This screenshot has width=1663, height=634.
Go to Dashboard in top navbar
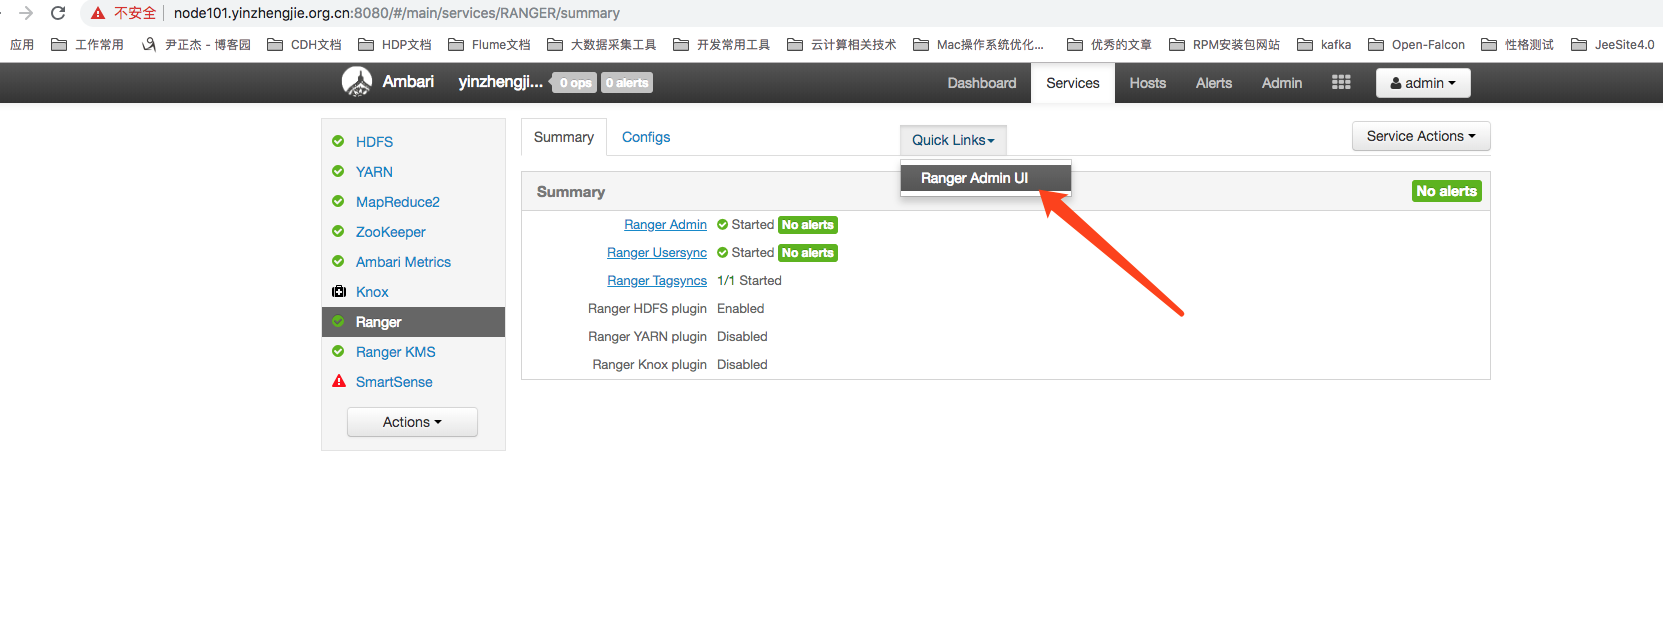[982, 83]
